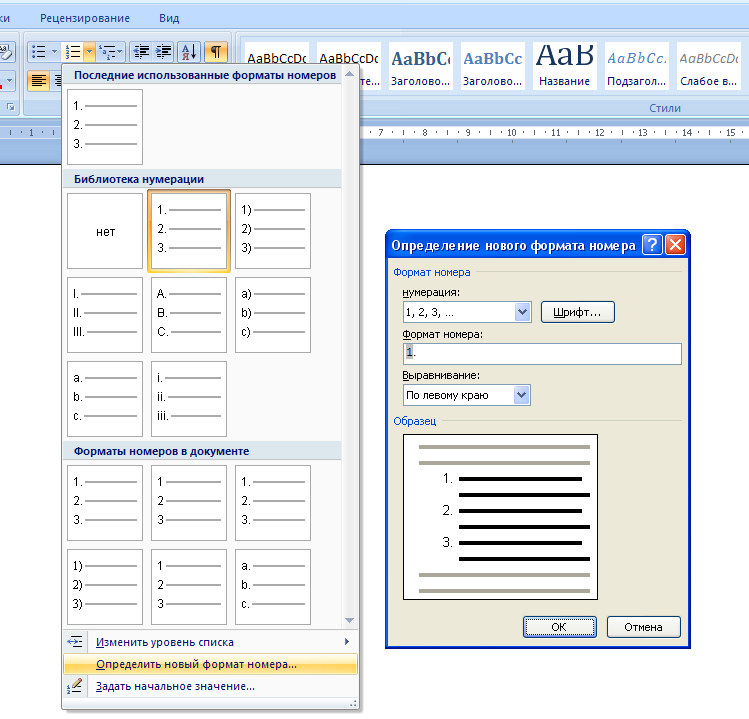Viewport: 749px width, 719px height.
Task: Toggle the Numbering dropdown arrow
Action: pyautogui.click(x=89, y=52)
